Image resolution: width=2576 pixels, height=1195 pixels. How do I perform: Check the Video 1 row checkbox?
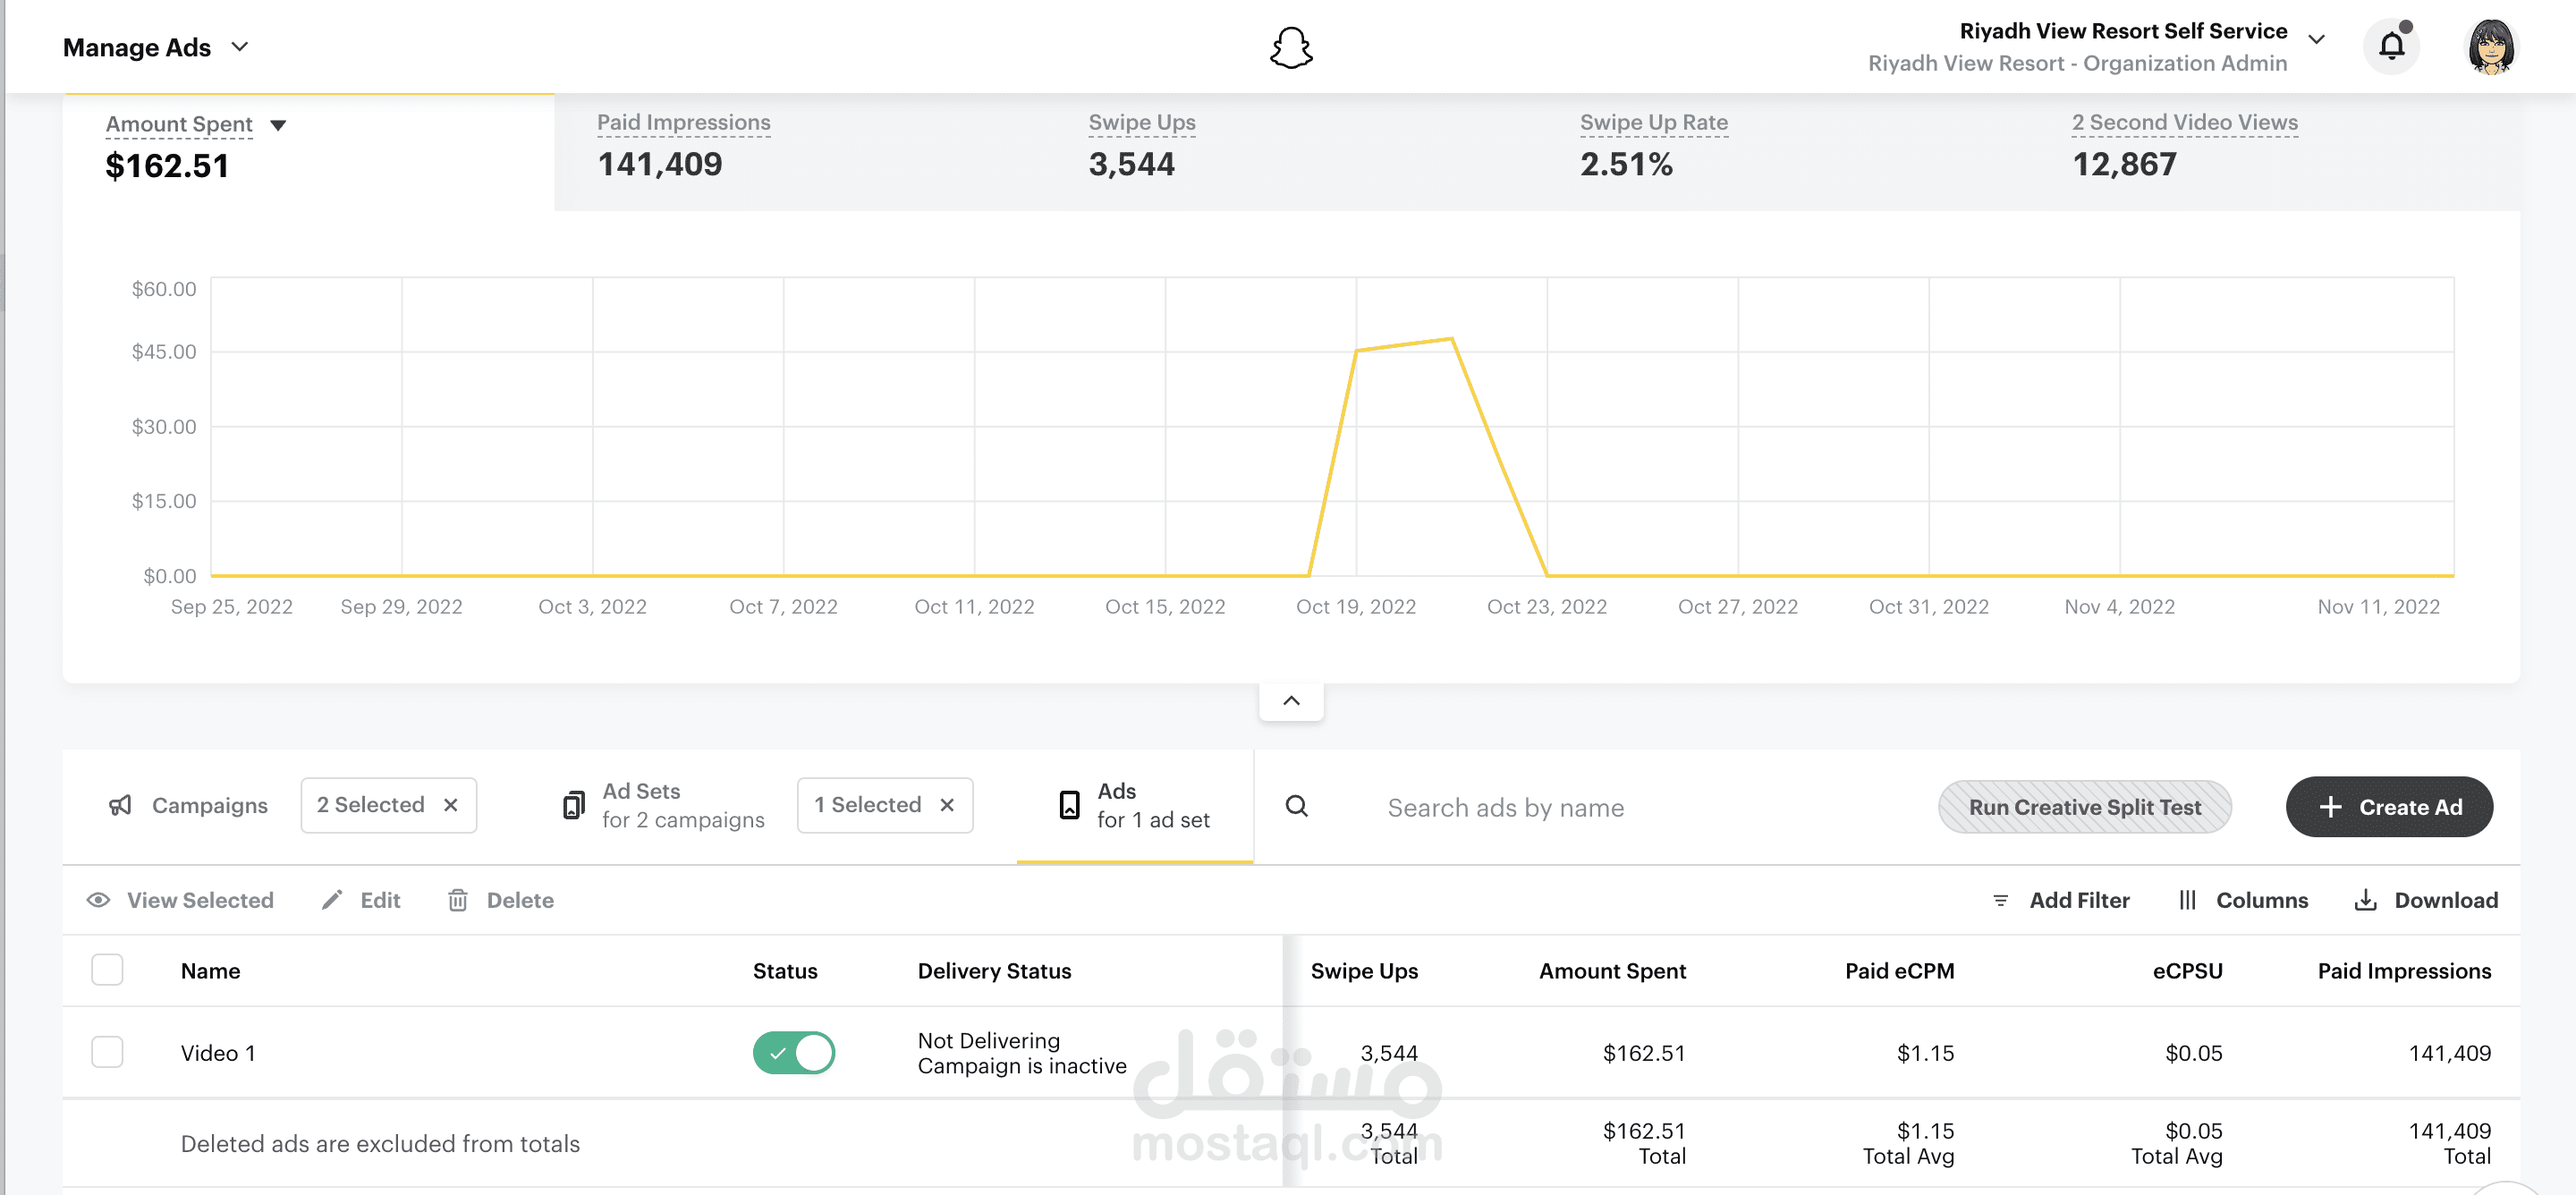pyautogui.click(x=107, y=1052)
